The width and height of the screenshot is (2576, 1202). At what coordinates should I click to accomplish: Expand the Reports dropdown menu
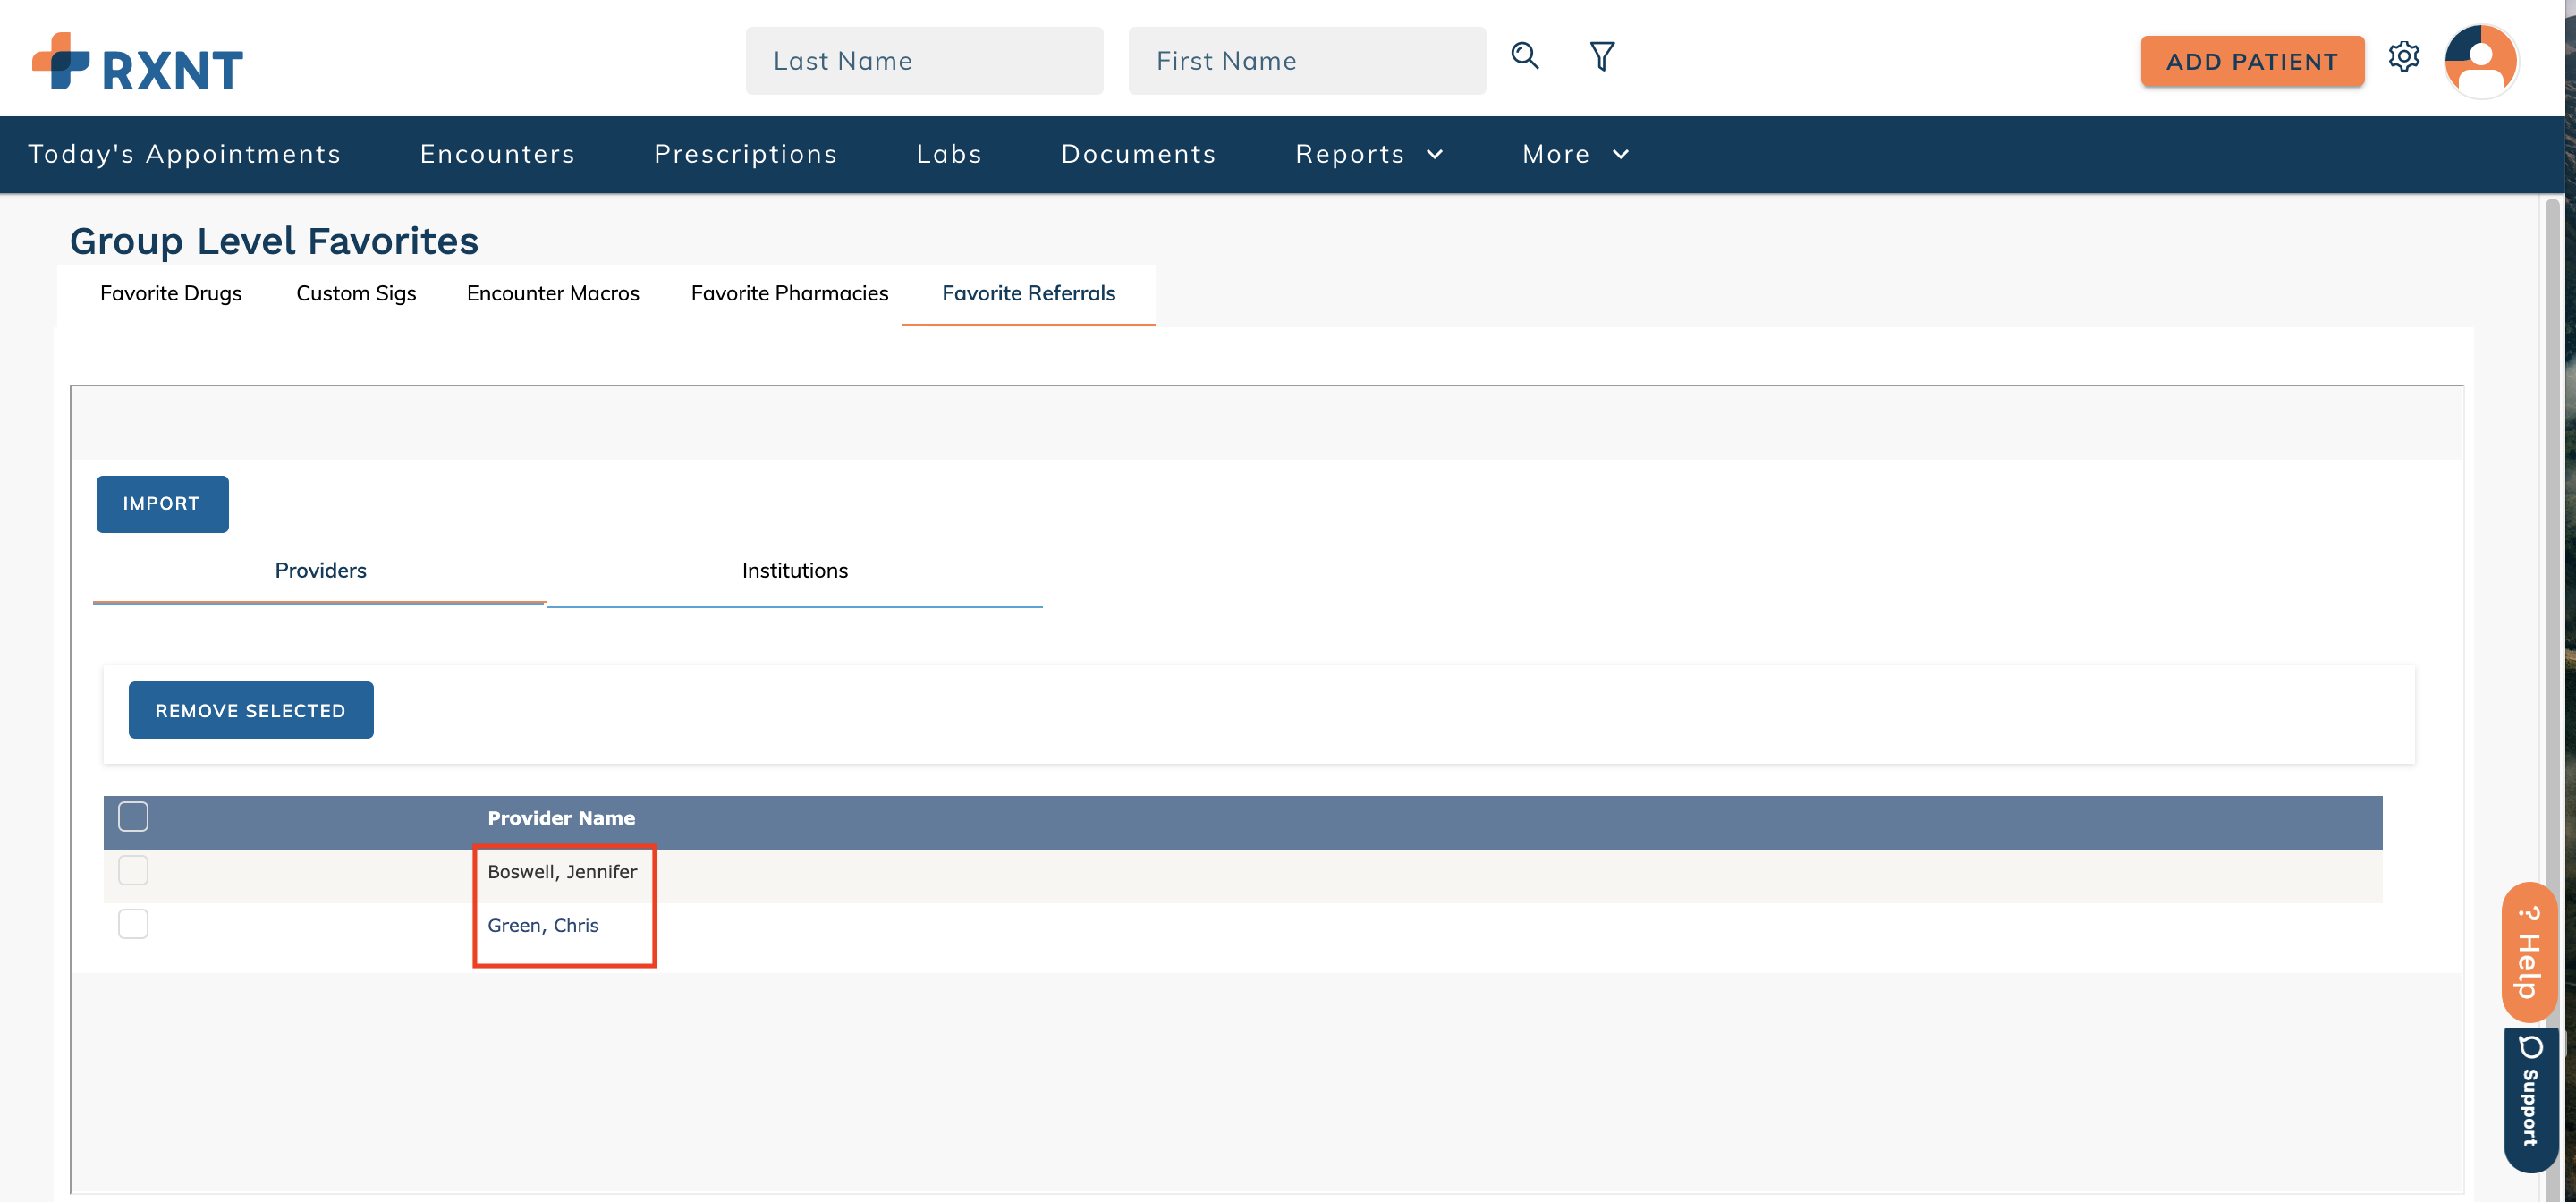[x=1369, y=154]
